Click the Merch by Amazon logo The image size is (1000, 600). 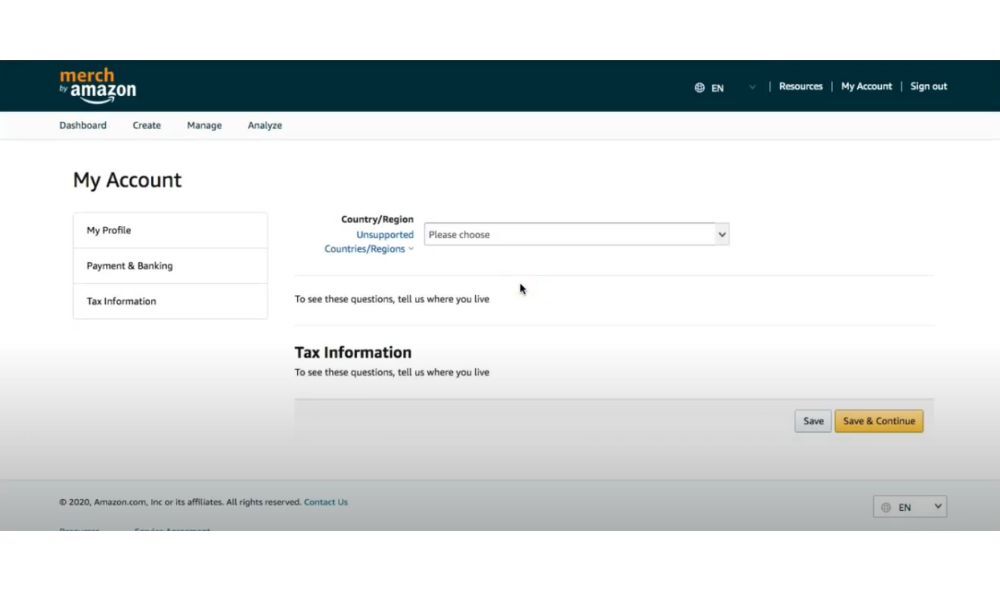click(x=98, y=85)
